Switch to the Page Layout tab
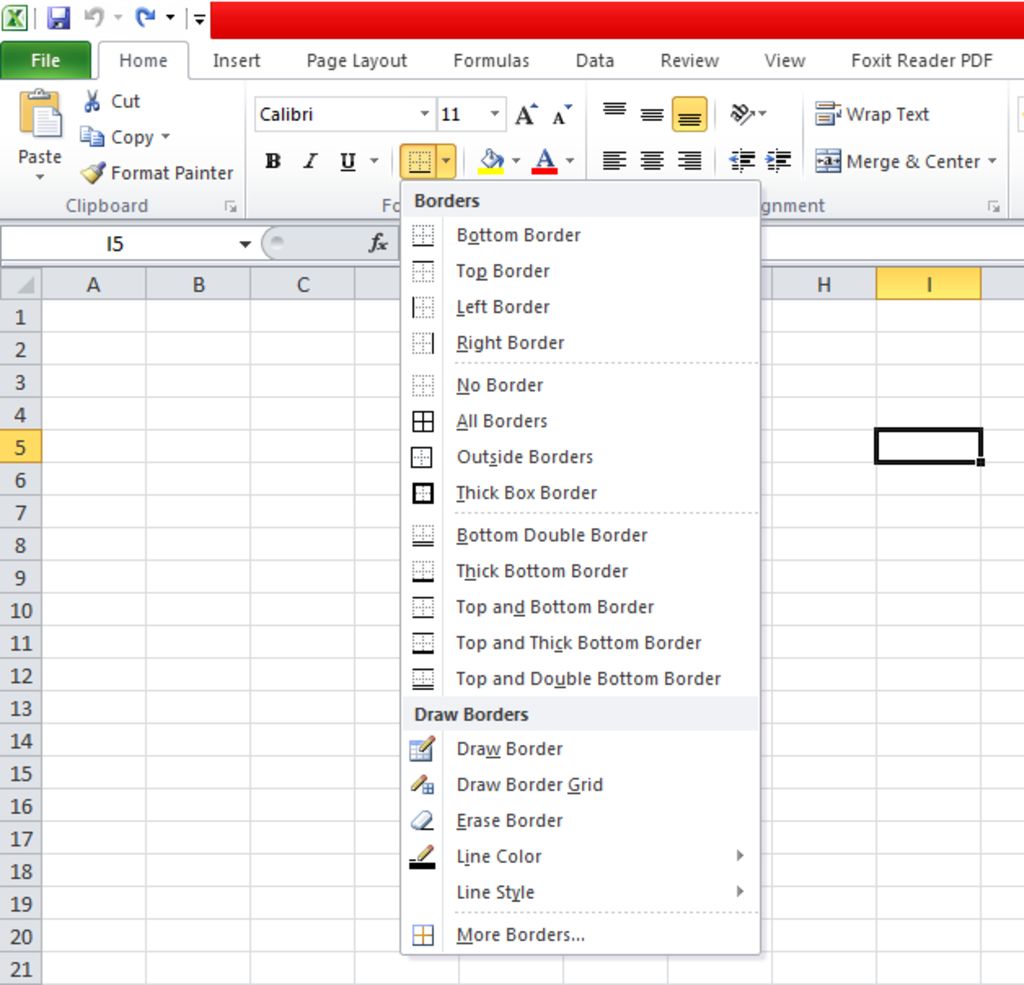Image resolution: width=1024 pixels, height=985 pixels. click(357, 61)
